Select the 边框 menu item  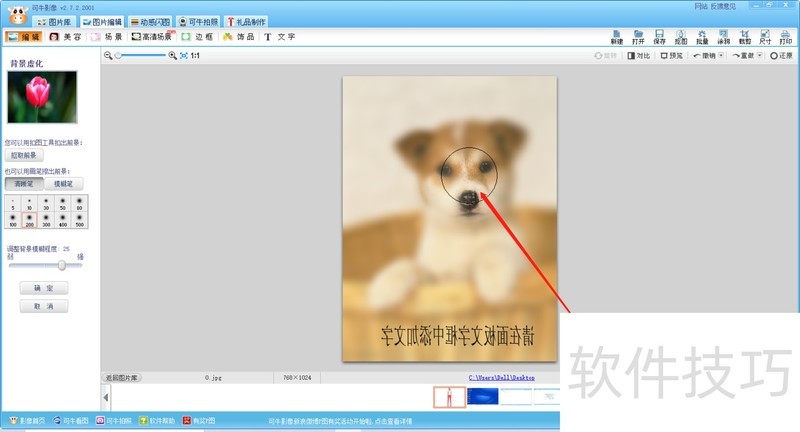(197, 37)
